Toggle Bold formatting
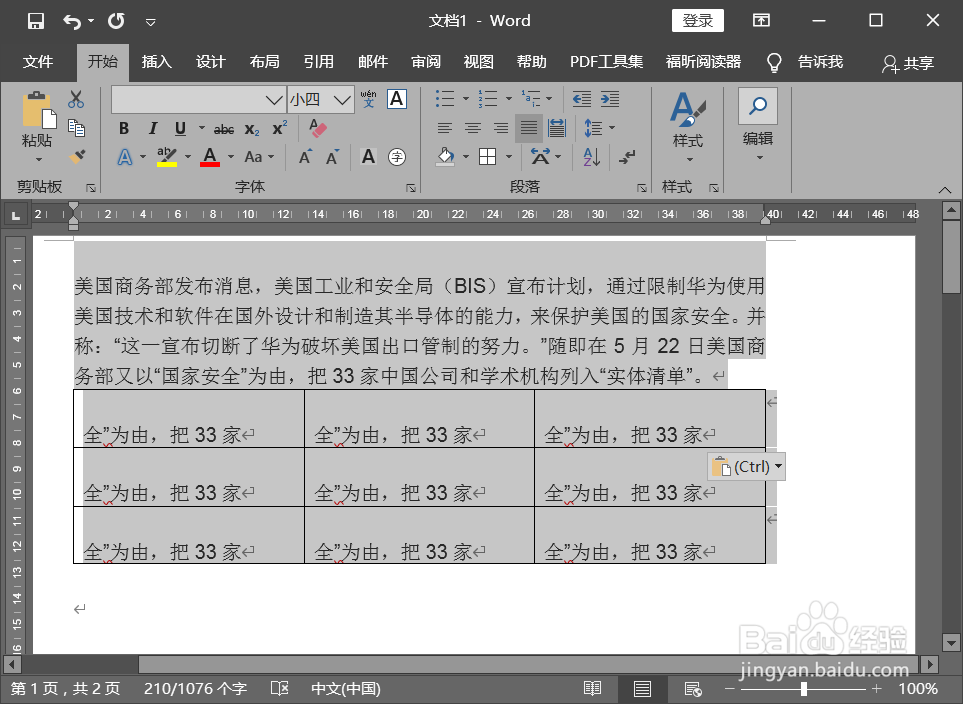The height and width of the screenshot is (704, 963). [x=123, y=128]
